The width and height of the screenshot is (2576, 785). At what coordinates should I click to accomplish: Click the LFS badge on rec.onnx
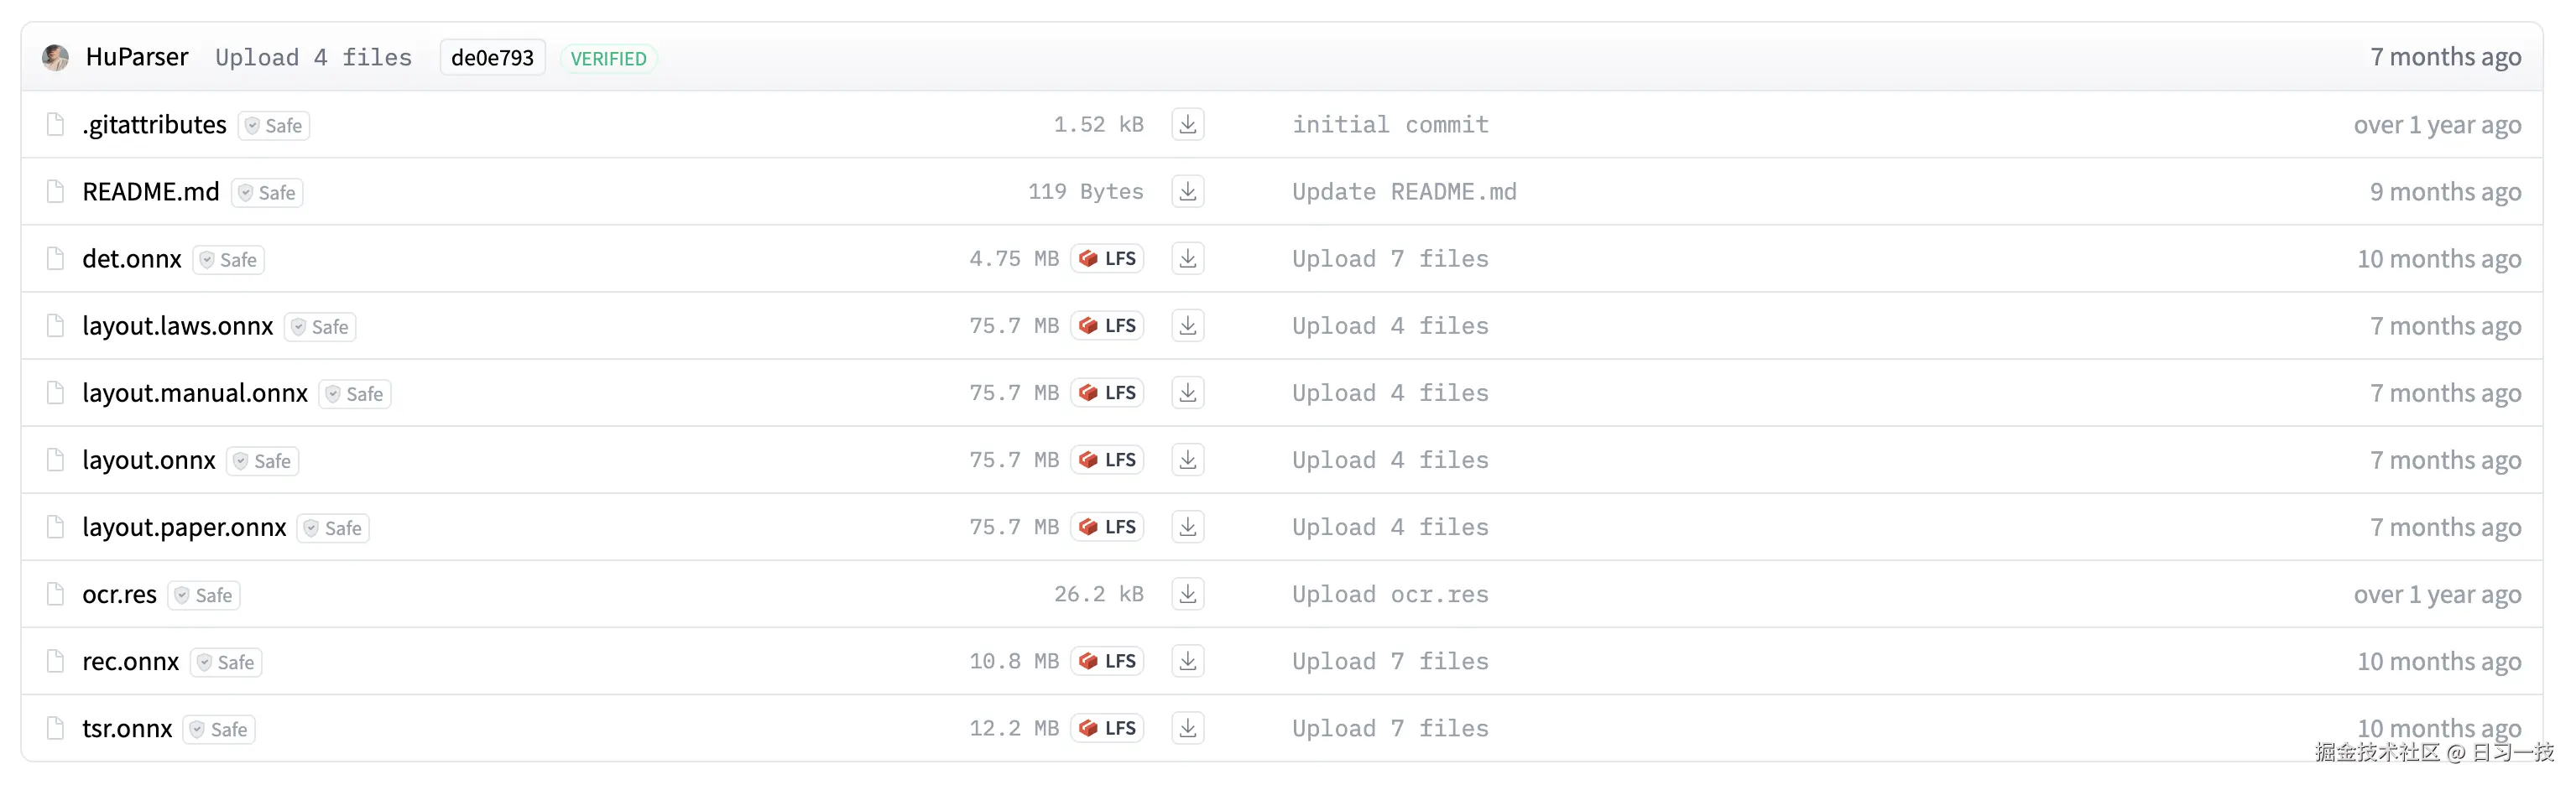tap(1107, 661)
